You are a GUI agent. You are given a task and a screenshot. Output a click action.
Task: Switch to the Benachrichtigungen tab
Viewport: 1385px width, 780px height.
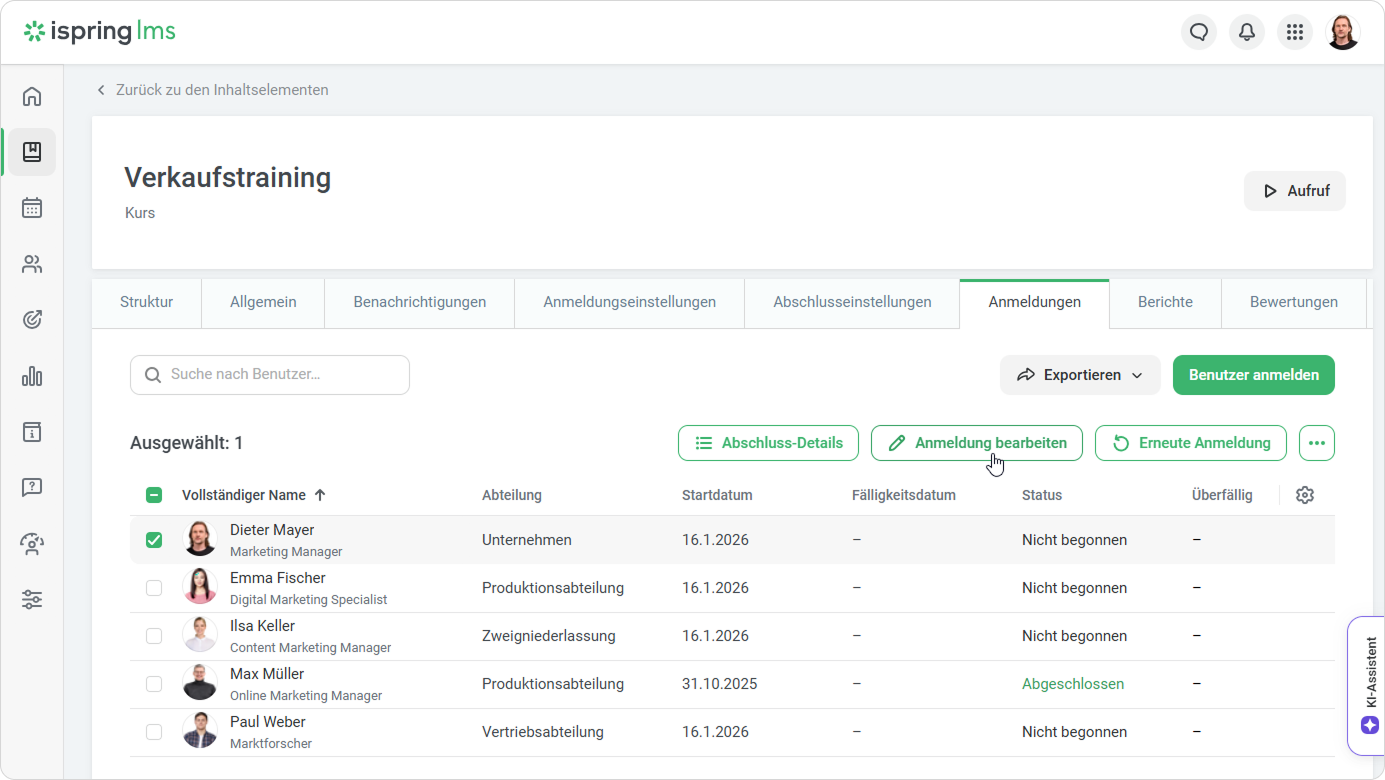[419, 302]
